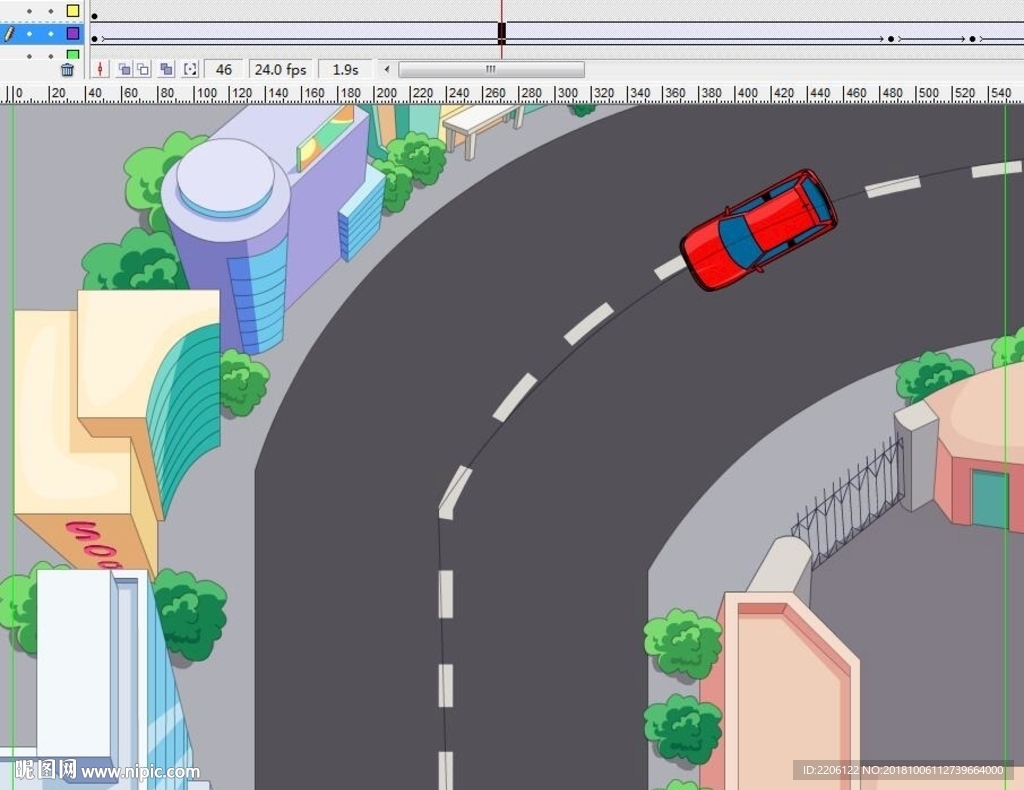Click the Edit Multiple Frames button
The height and width of the screenshot is (790, 1024).
(166, 70)
